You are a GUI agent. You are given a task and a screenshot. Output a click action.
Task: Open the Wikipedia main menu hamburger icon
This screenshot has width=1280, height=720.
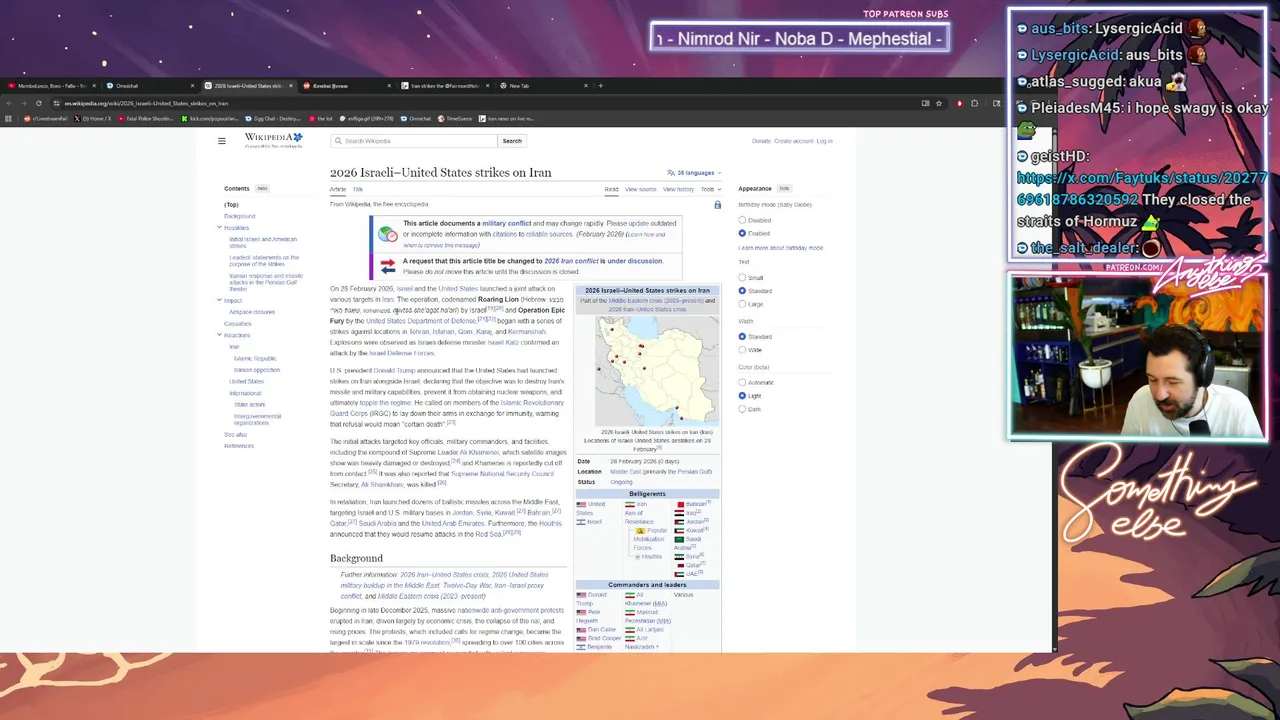pos(222,141)
